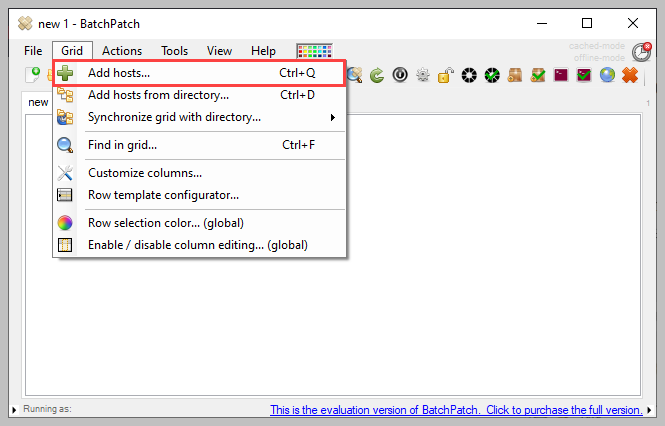665x426 pixels.
Task: Maximize the BatchPatch window
Action: (x=587, y=23)
